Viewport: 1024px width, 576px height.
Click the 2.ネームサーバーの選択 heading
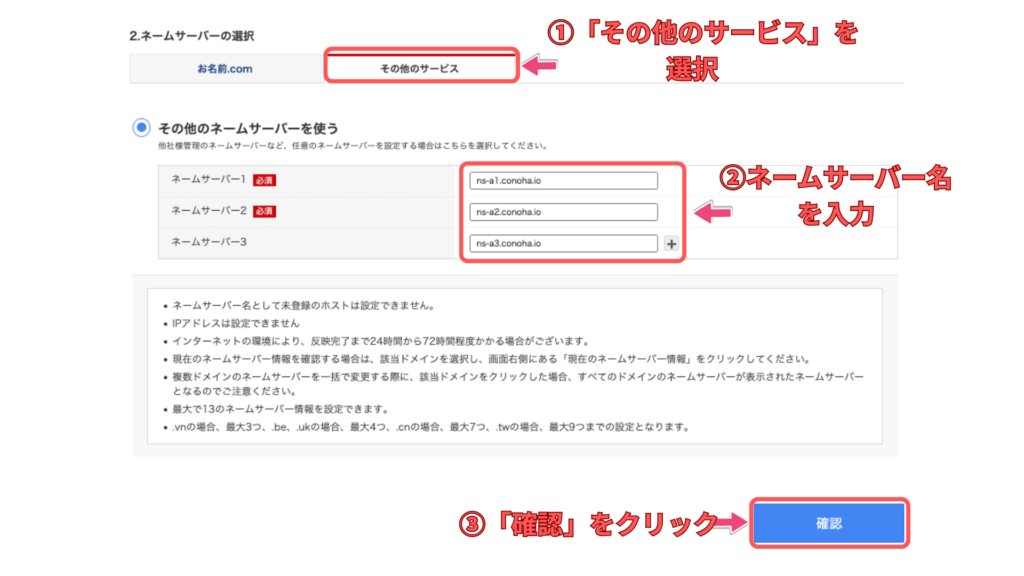coord(178,36)
